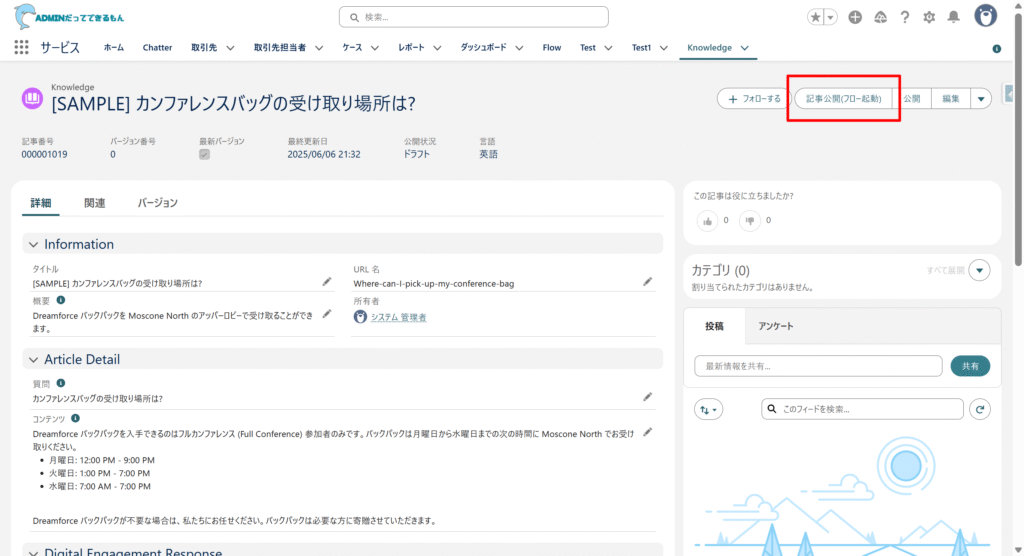Click the thumbs down vote icon
Screen dimensions: 1024x556
point(750,221)
